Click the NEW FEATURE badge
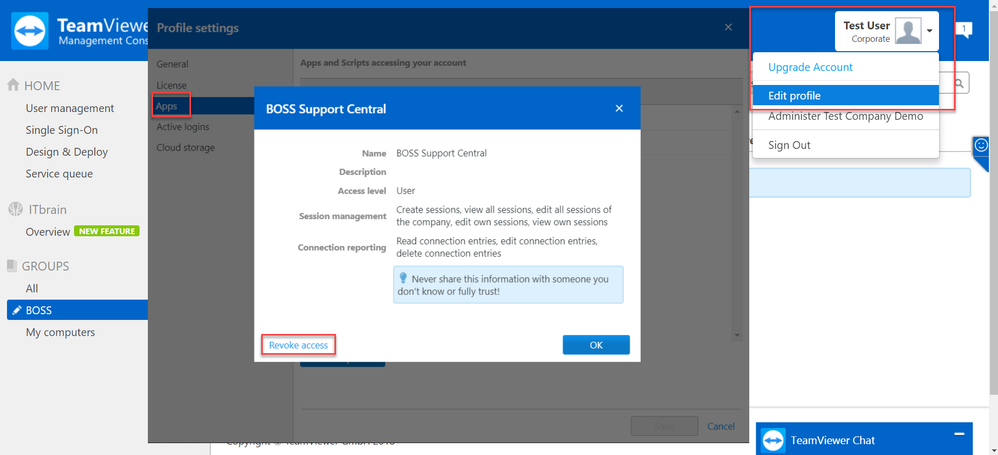998x455 pixels. coord(107,231)
